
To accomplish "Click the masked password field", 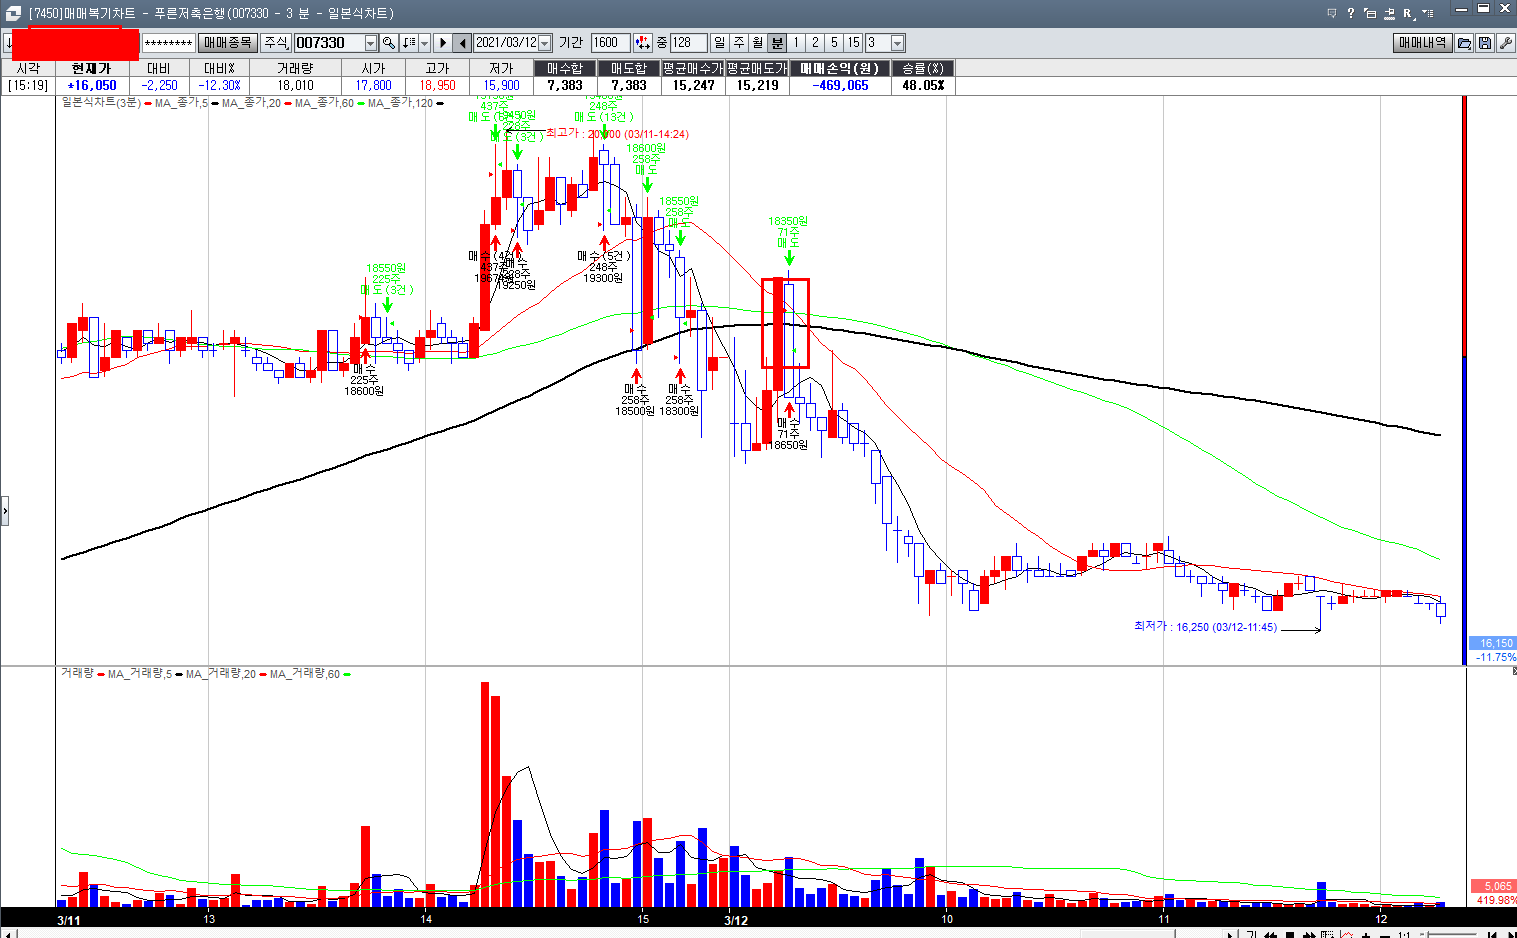I will 168,43.
